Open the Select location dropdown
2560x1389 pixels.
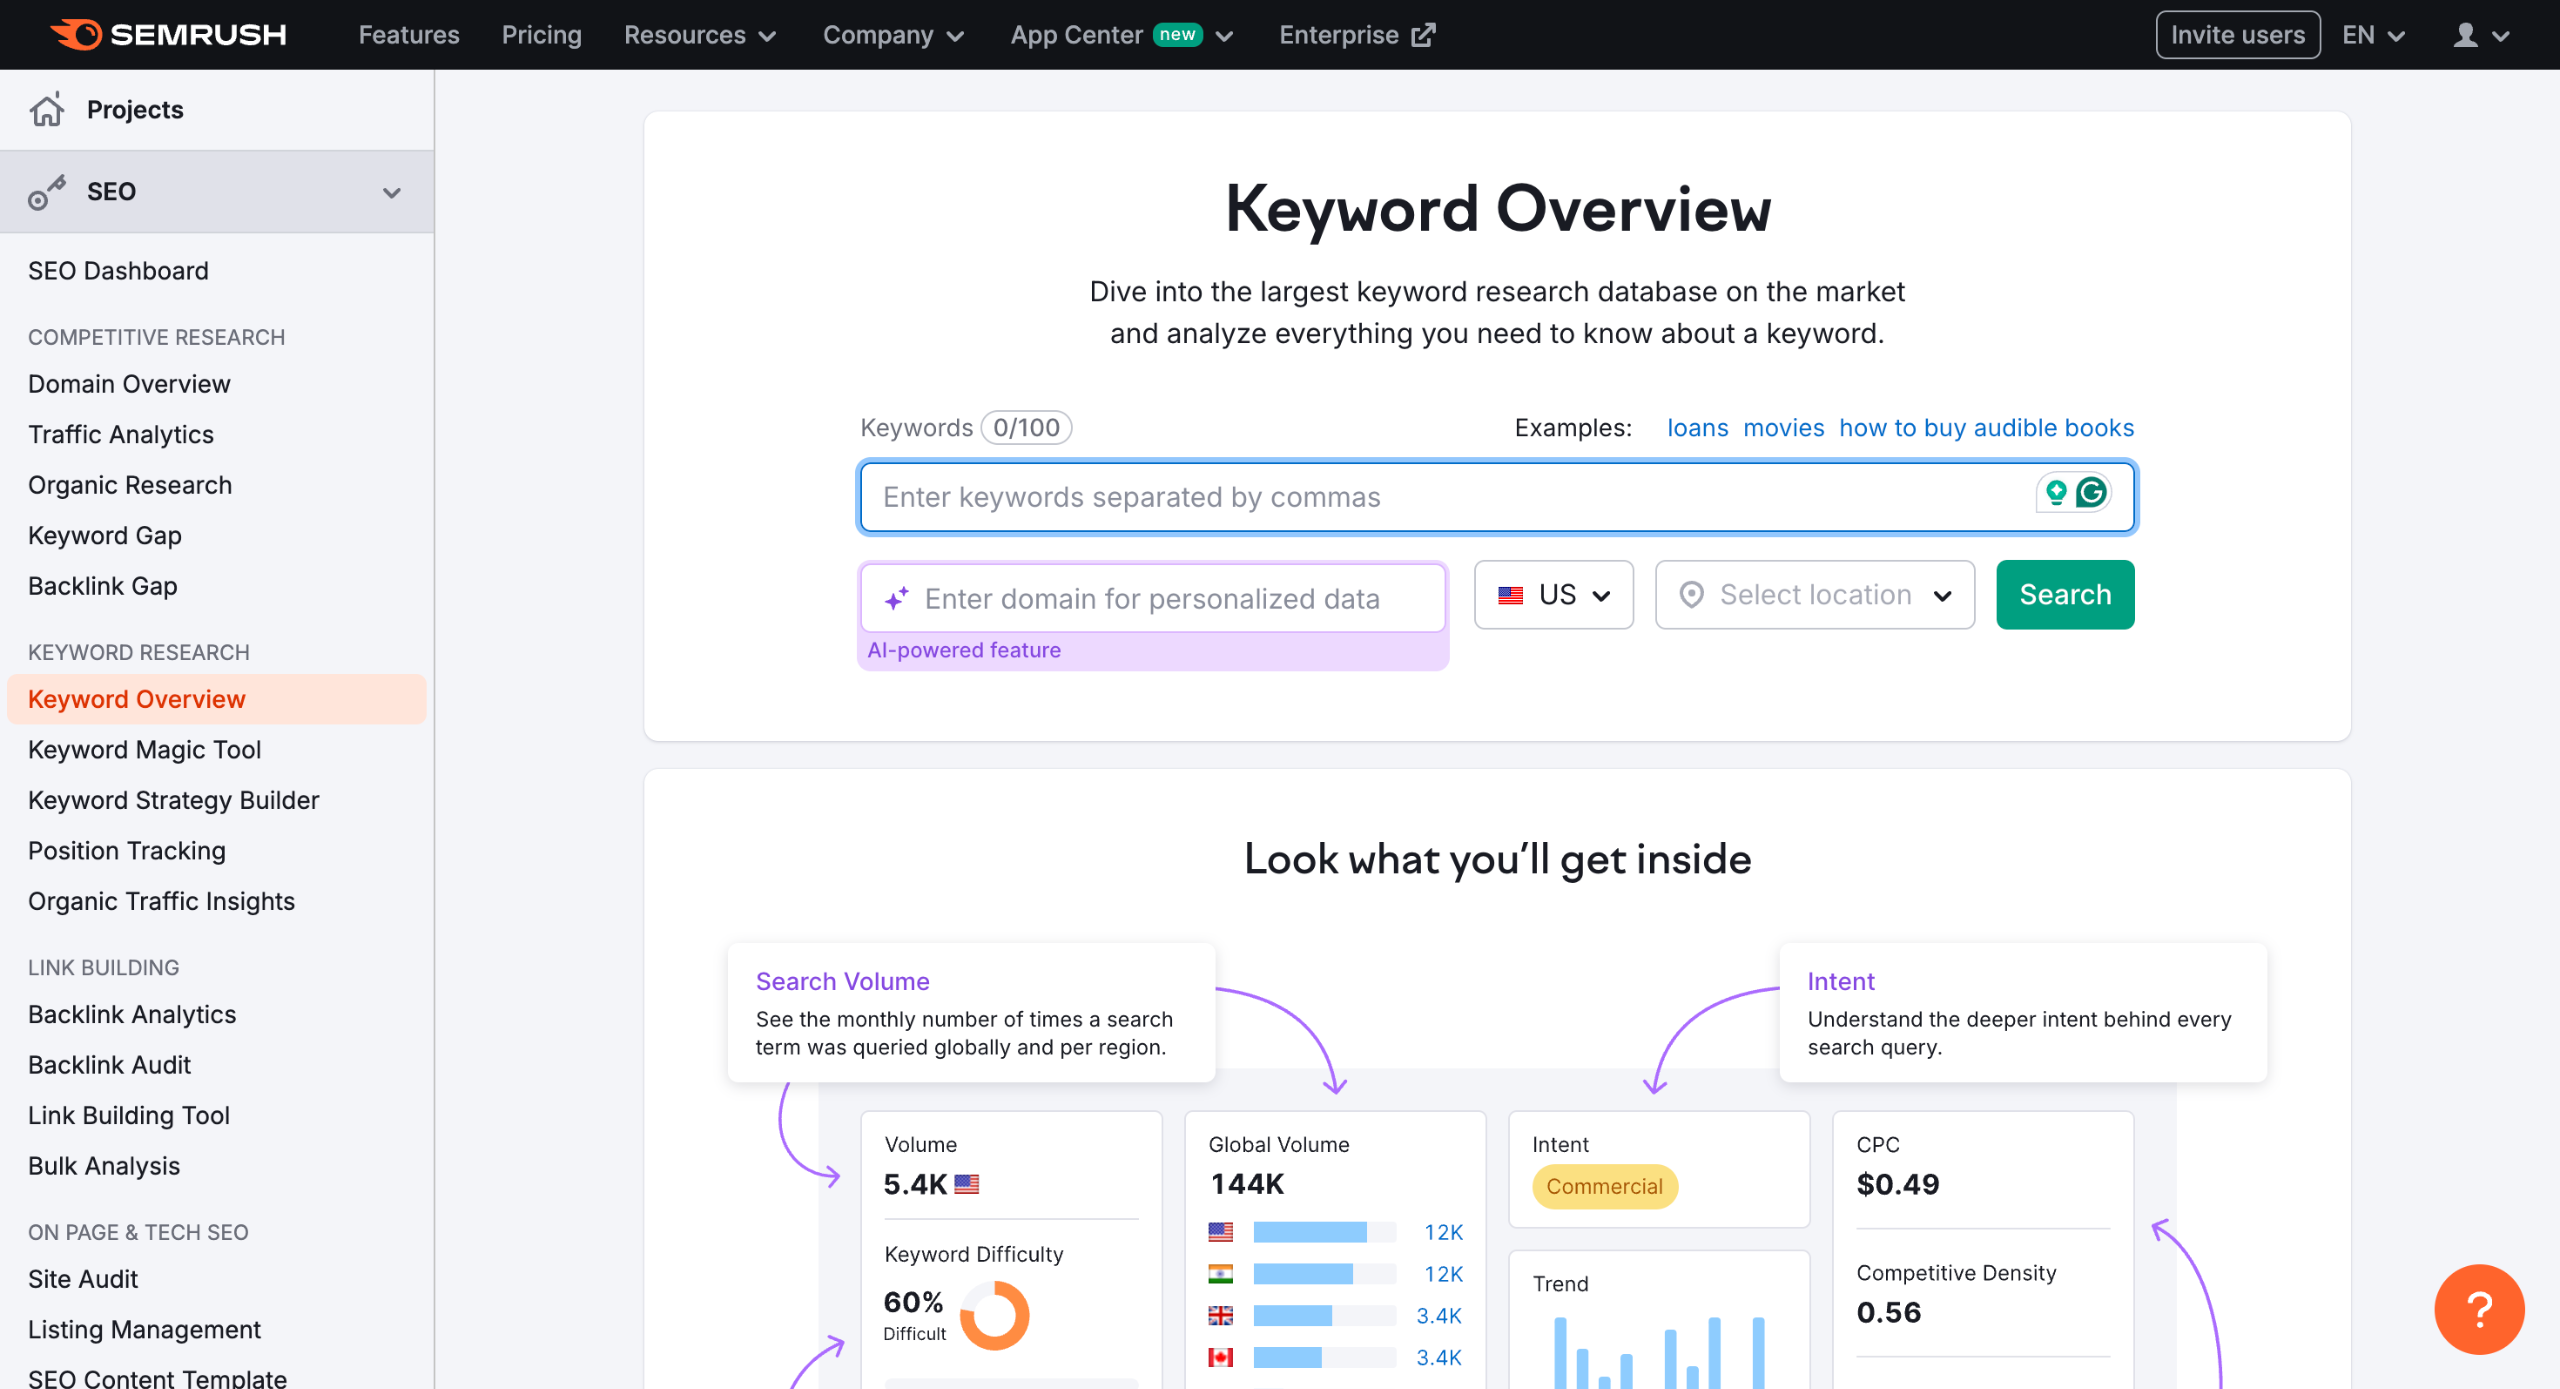(x=1814, y=595)
